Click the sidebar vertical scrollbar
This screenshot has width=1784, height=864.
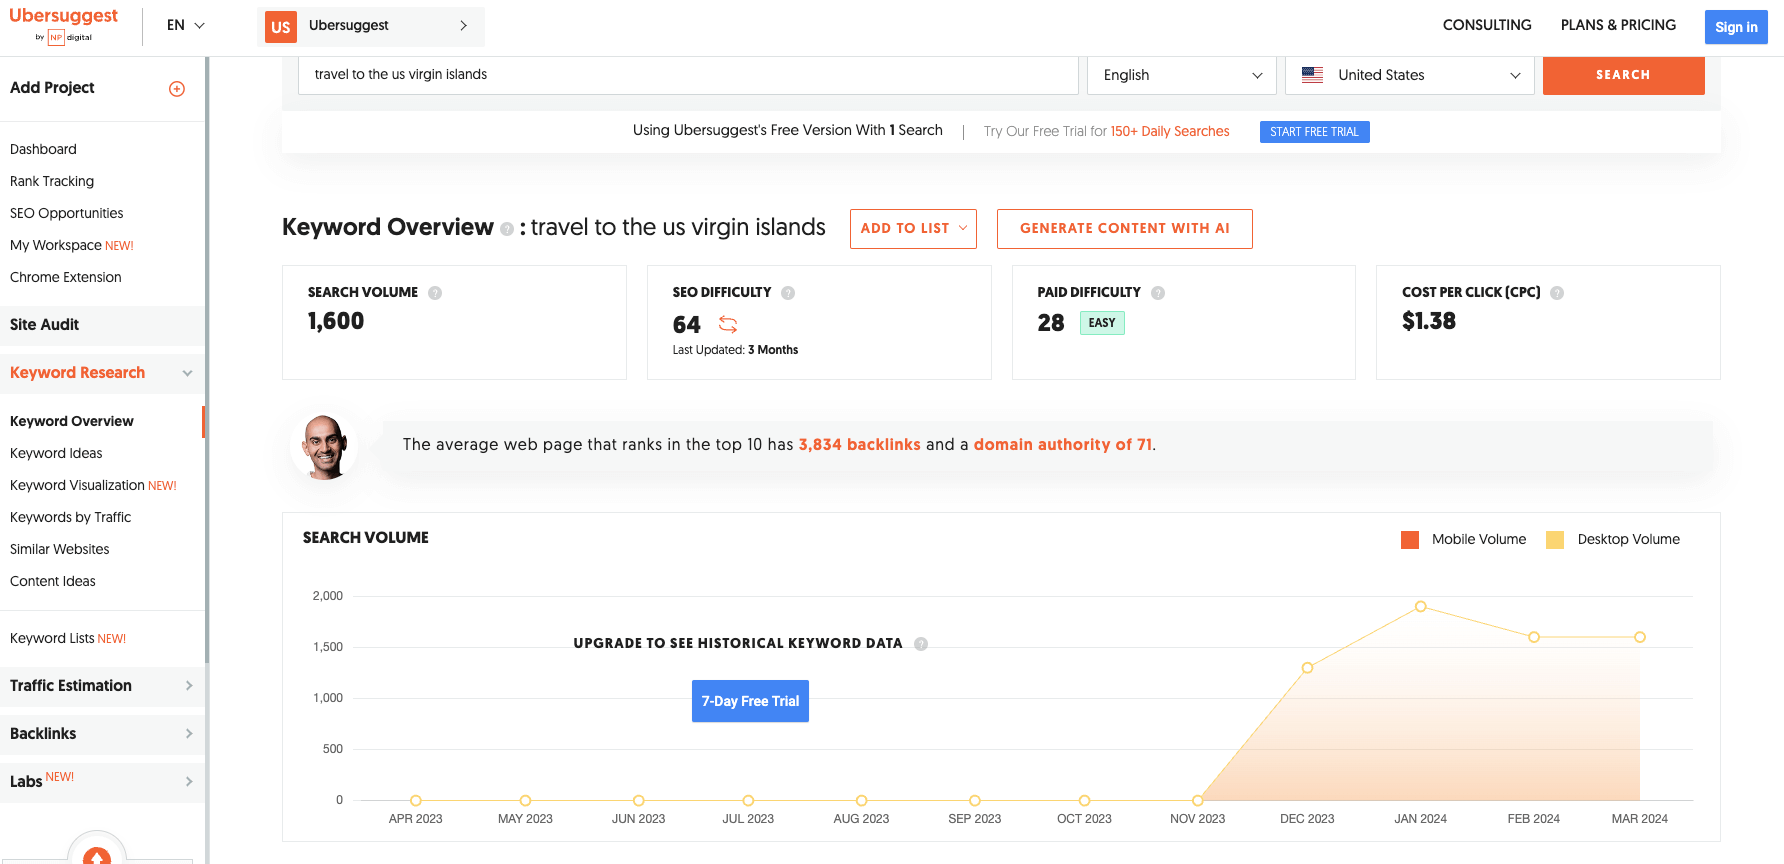point(207,360)
